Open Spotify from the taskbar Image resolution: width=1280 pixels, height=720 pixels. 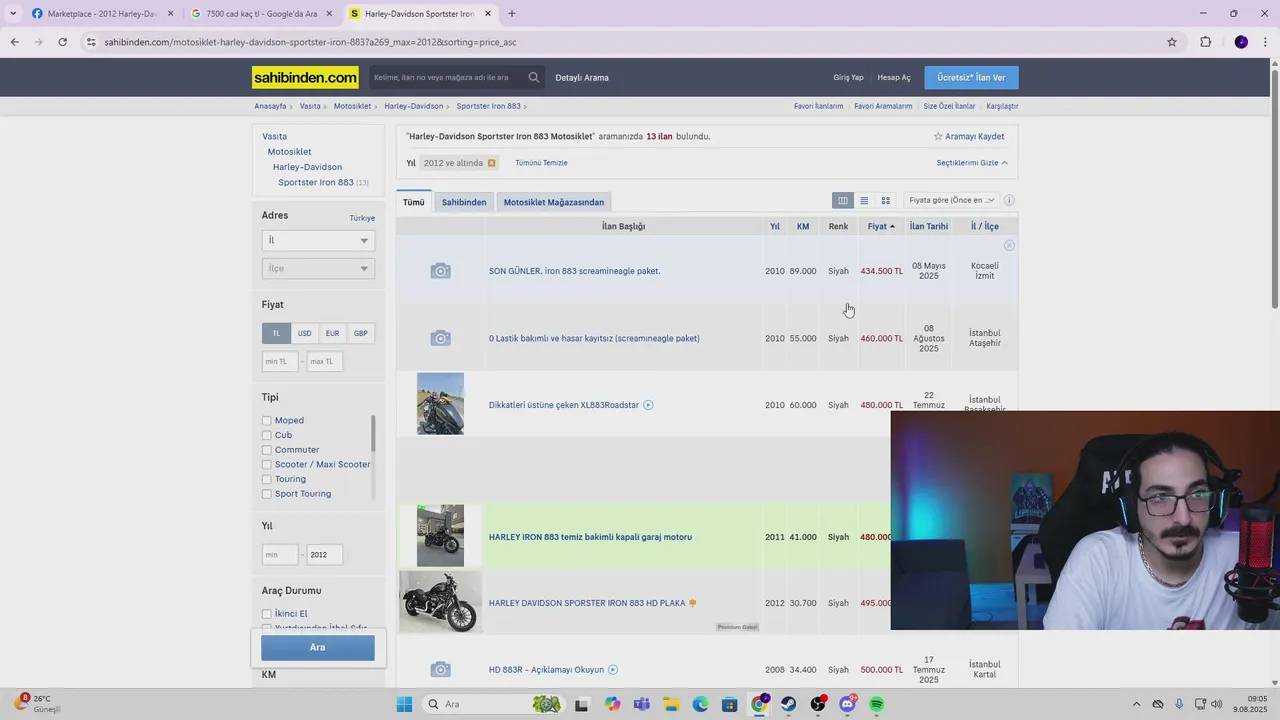[x=877, y=704]
